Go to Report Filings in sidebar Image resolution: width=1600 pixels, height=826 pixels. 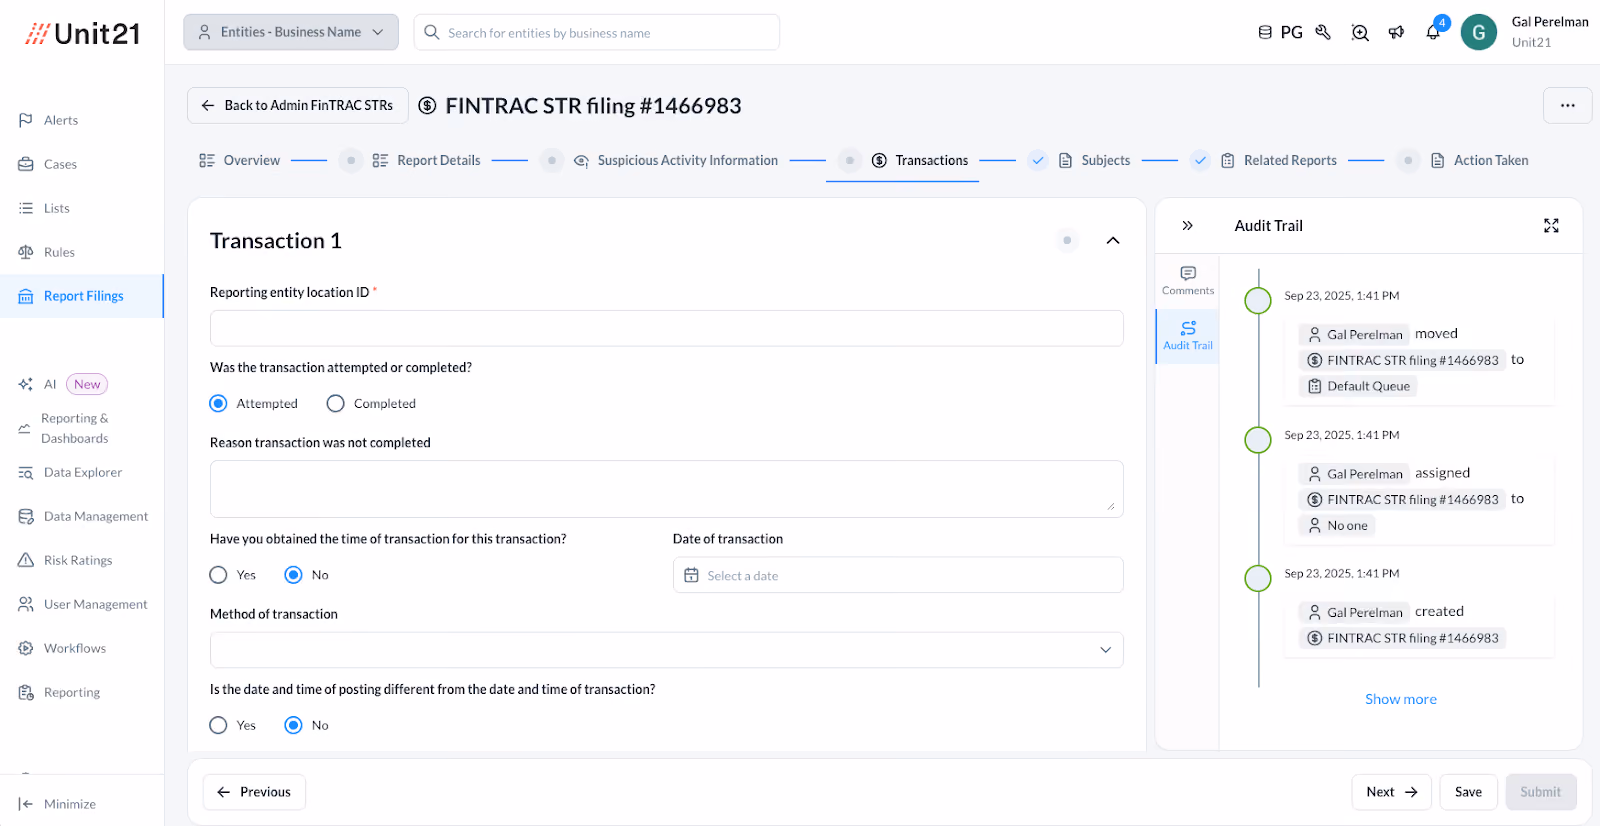pos(82,296)
